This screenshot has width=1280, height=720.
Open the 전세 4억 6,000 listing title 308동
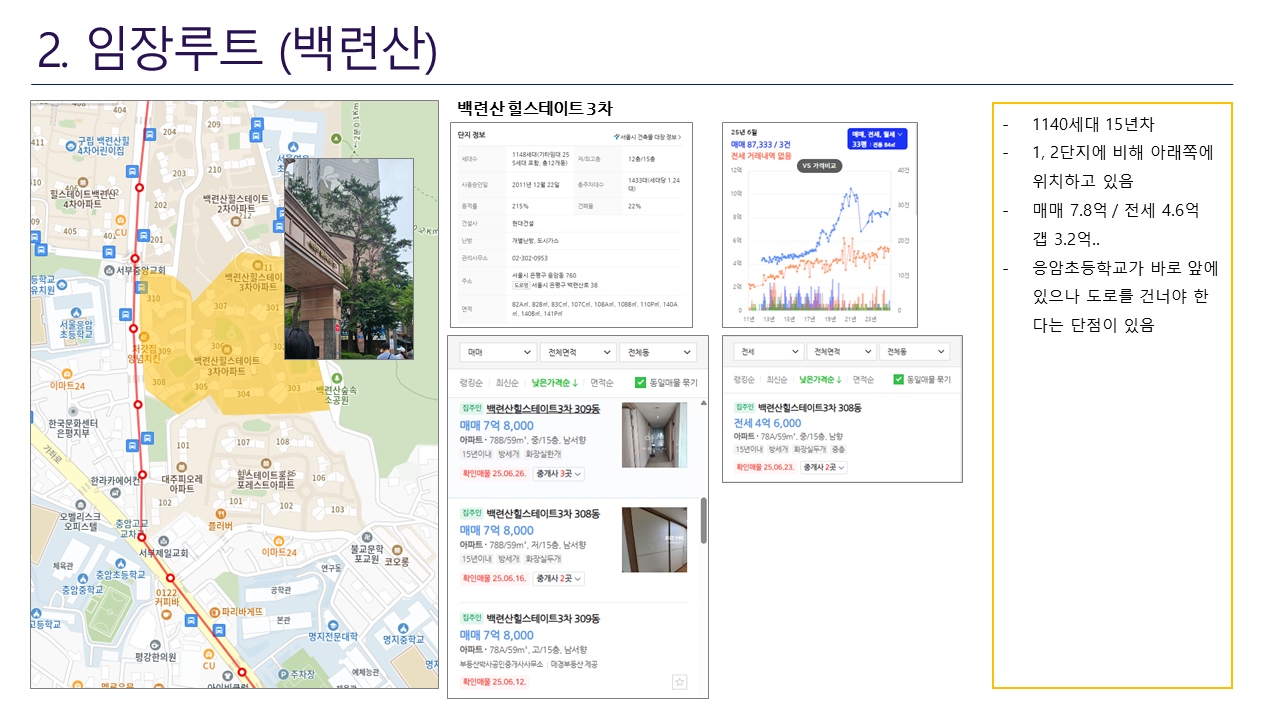pyautogui.click(x=809, y=408)
